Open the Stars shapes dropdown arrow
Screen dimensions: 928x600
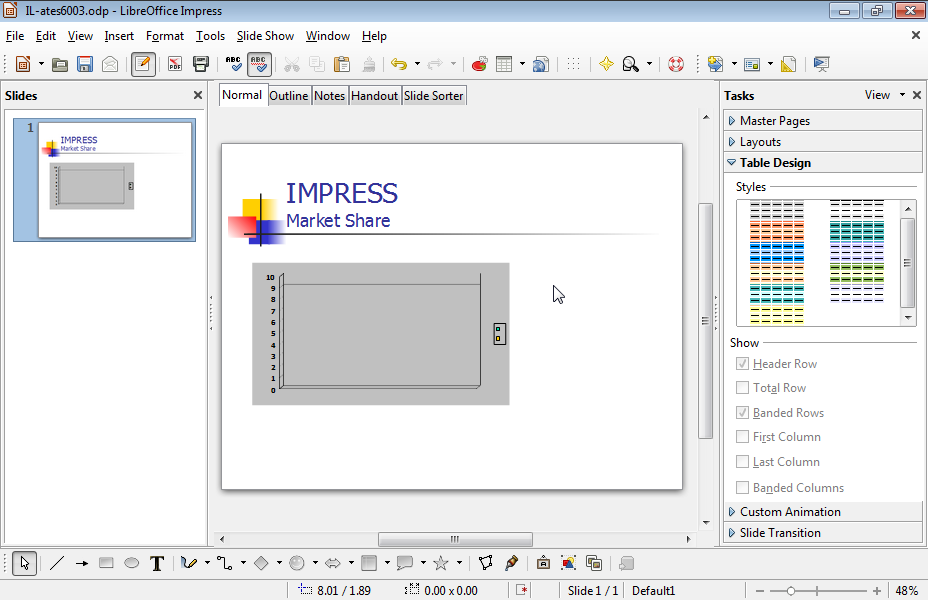pyautogui.click(x=459, y=563)
